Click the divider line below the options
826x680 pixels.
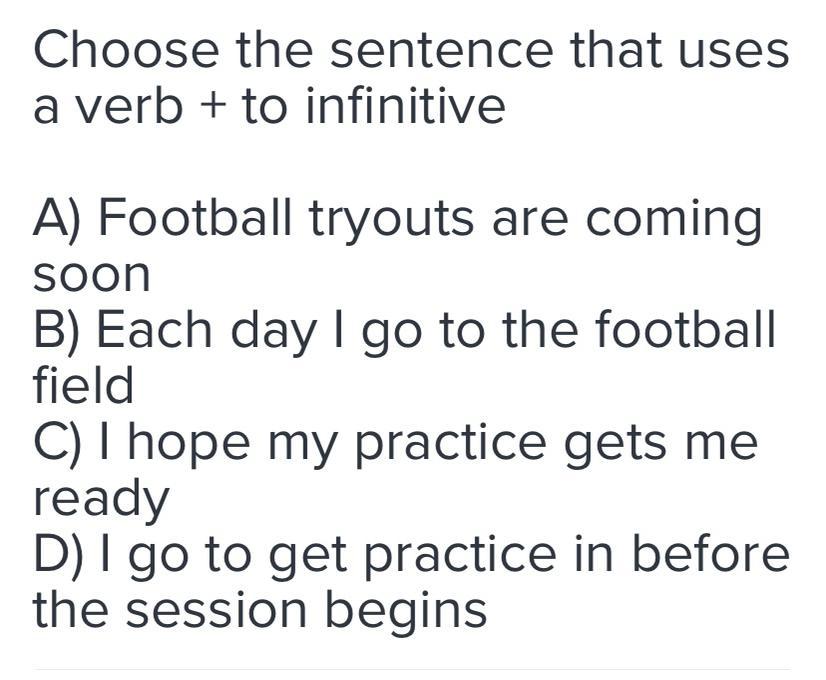[x=412, y=669]
